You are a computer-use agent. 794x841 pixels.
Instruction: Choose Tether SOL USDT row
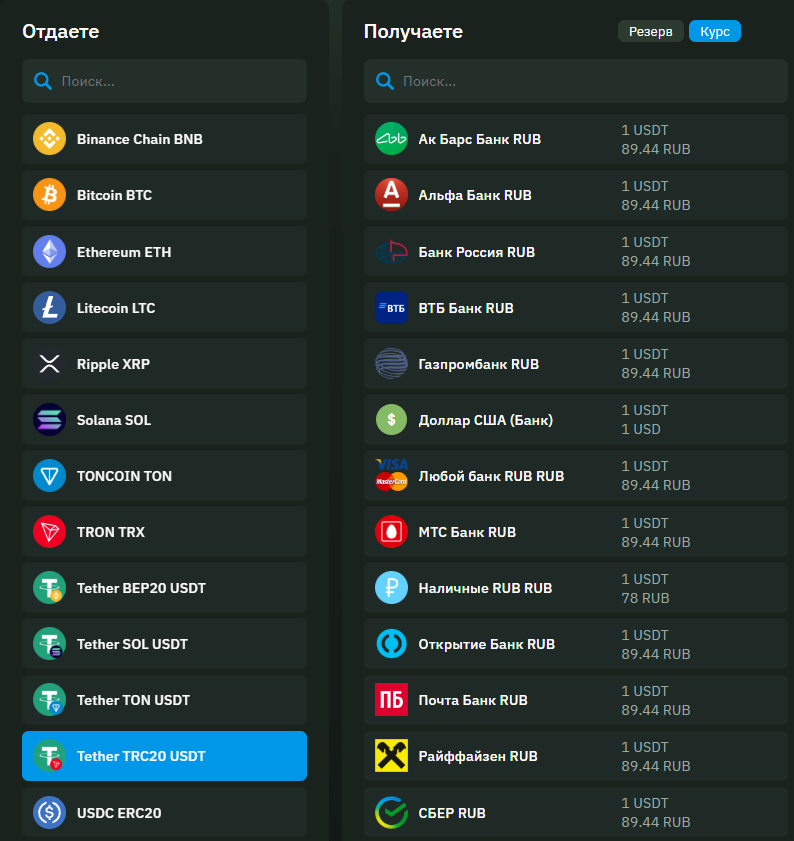point(164,644)
